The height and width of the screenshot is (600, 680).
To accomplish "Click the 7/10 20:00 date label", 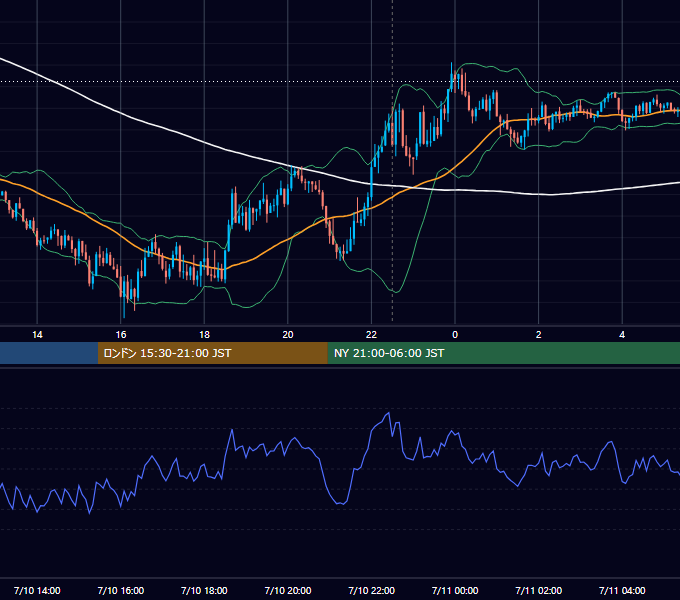I will (x=288, y=590).
